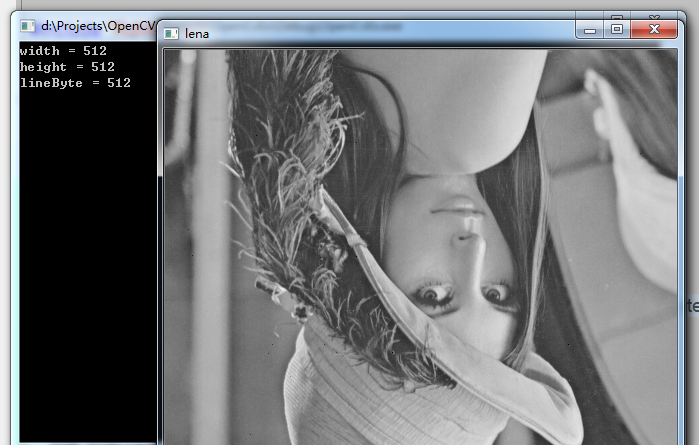Click the console window title bar icon

point(28,26)
